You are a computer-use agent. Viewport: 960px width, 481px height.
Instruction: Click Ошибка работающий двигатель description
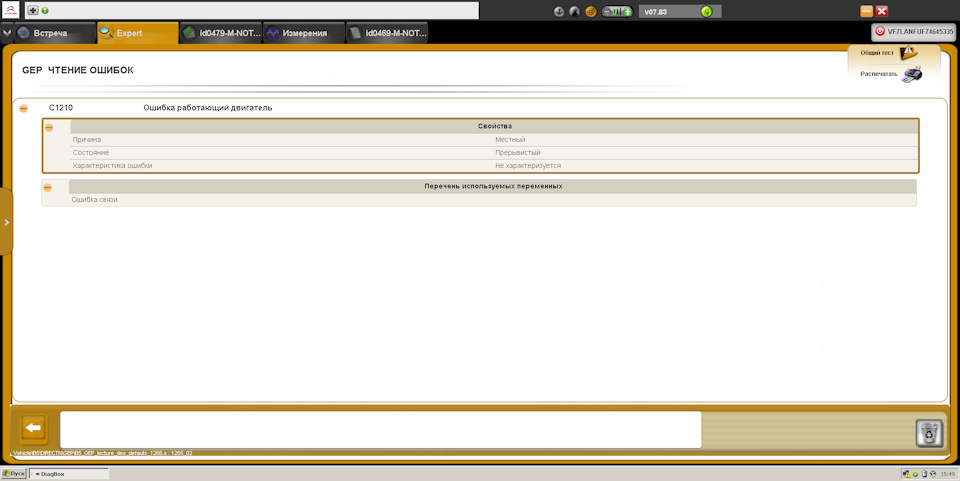[208, 108]
